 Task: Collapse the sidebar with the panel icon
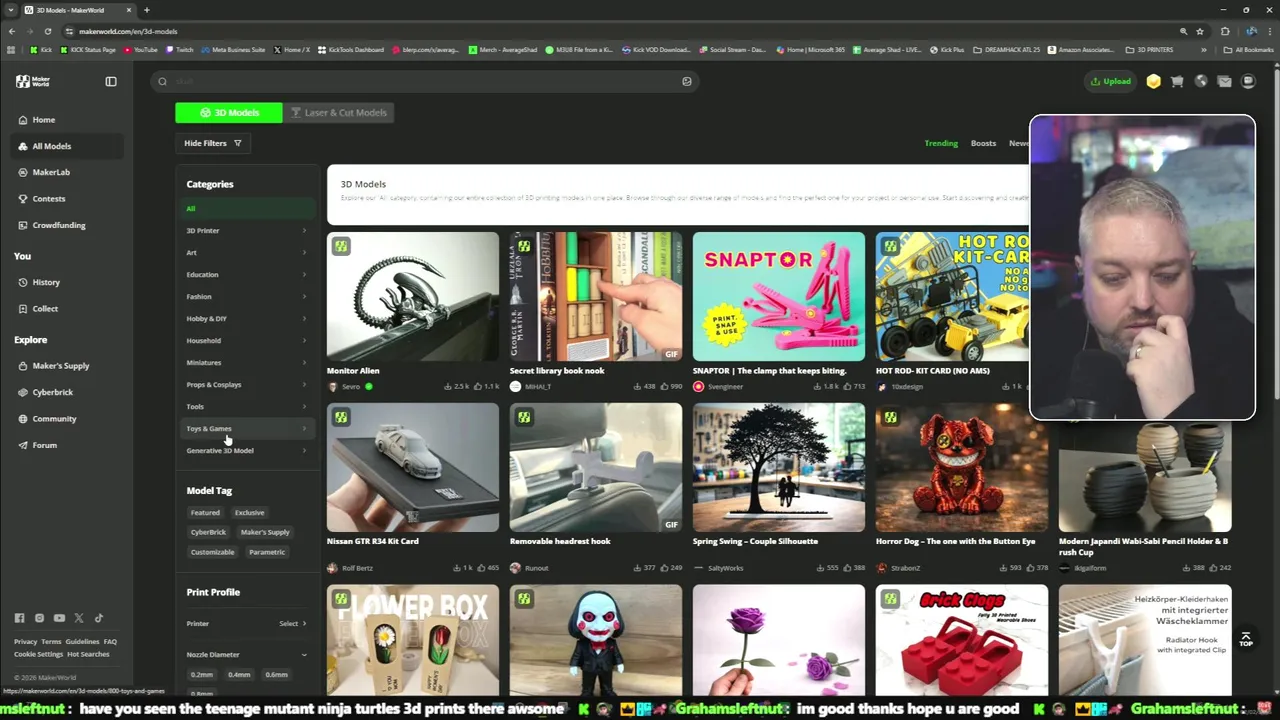coord(111,81)
